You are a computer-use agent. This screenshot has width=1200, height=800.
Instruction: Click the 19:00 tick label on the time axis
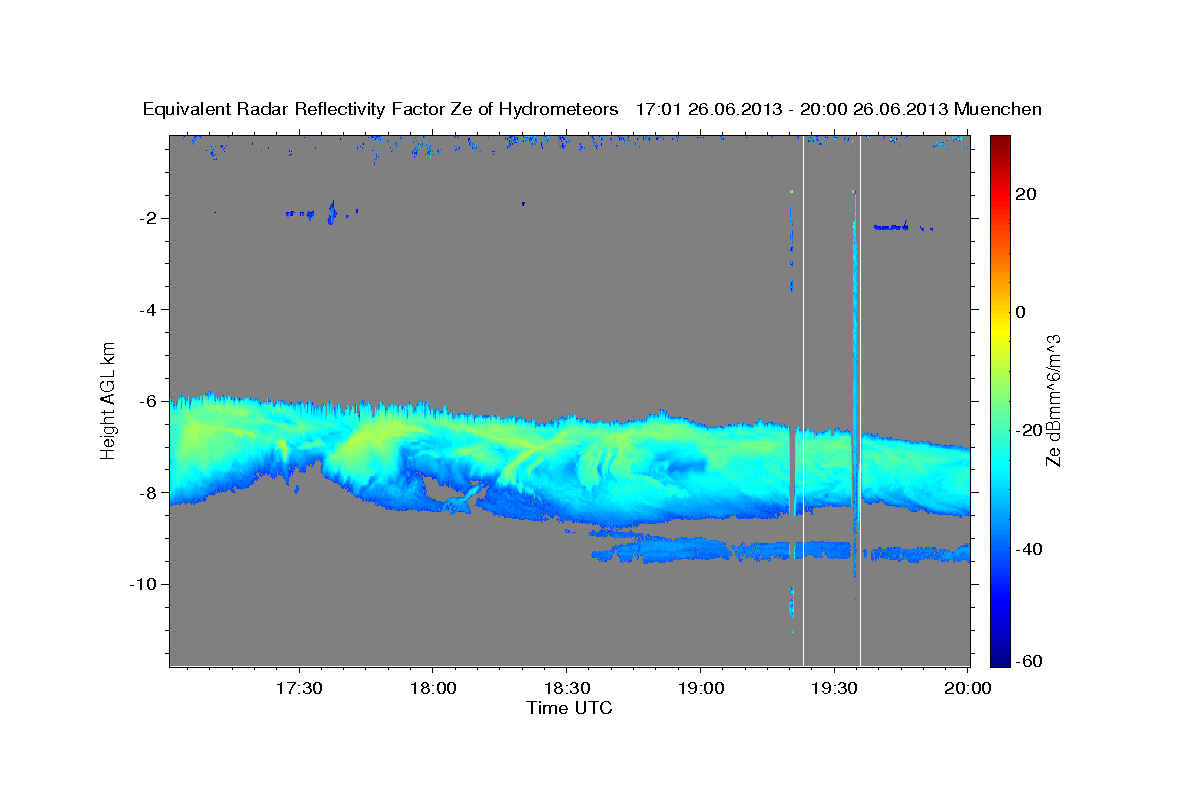click(700, 689)
